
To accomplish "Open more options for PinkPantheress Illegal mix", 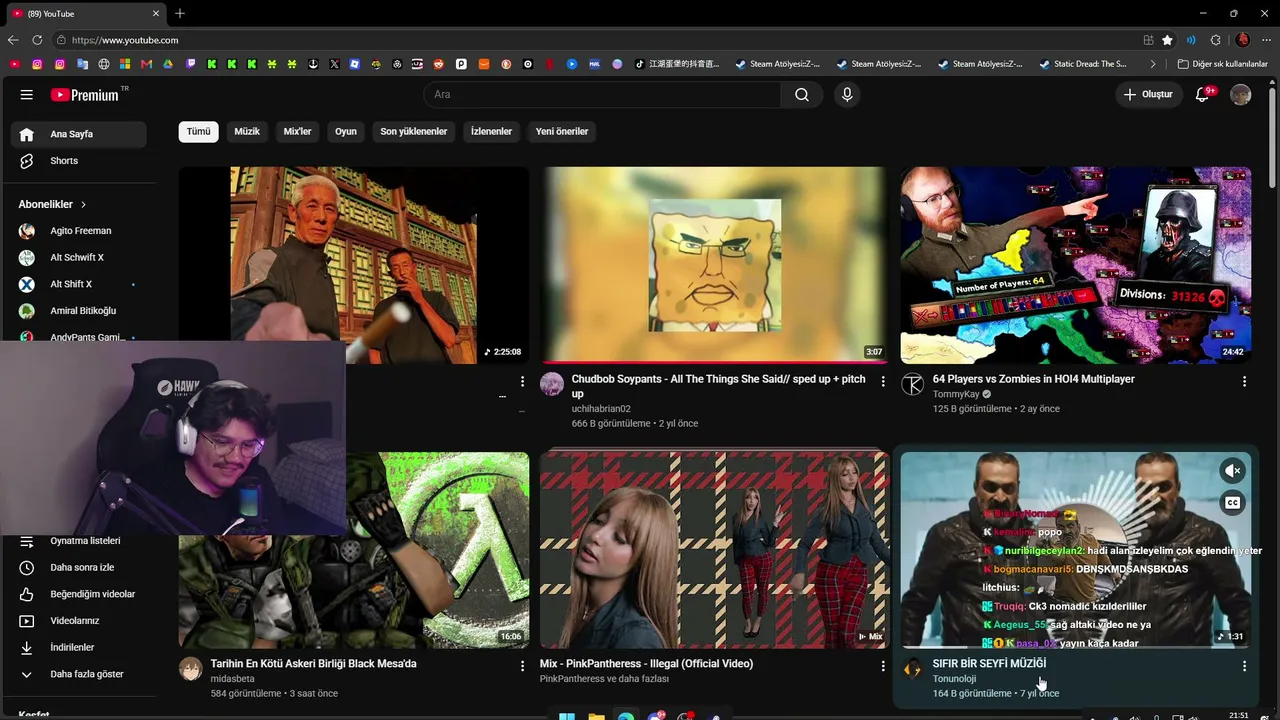I will click(882, 665).
